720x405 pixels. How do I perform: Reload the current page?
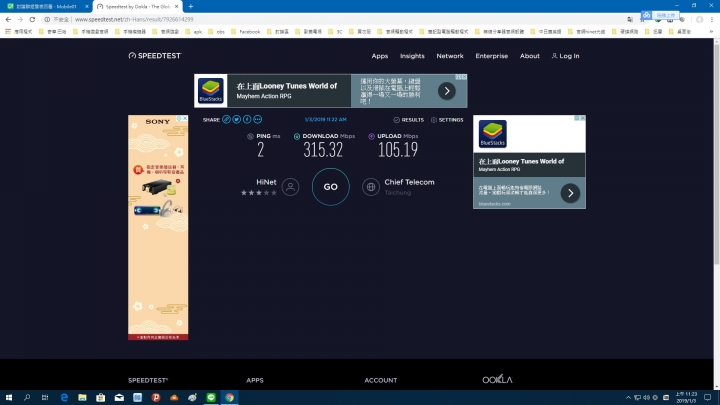[x=32, y=19]
